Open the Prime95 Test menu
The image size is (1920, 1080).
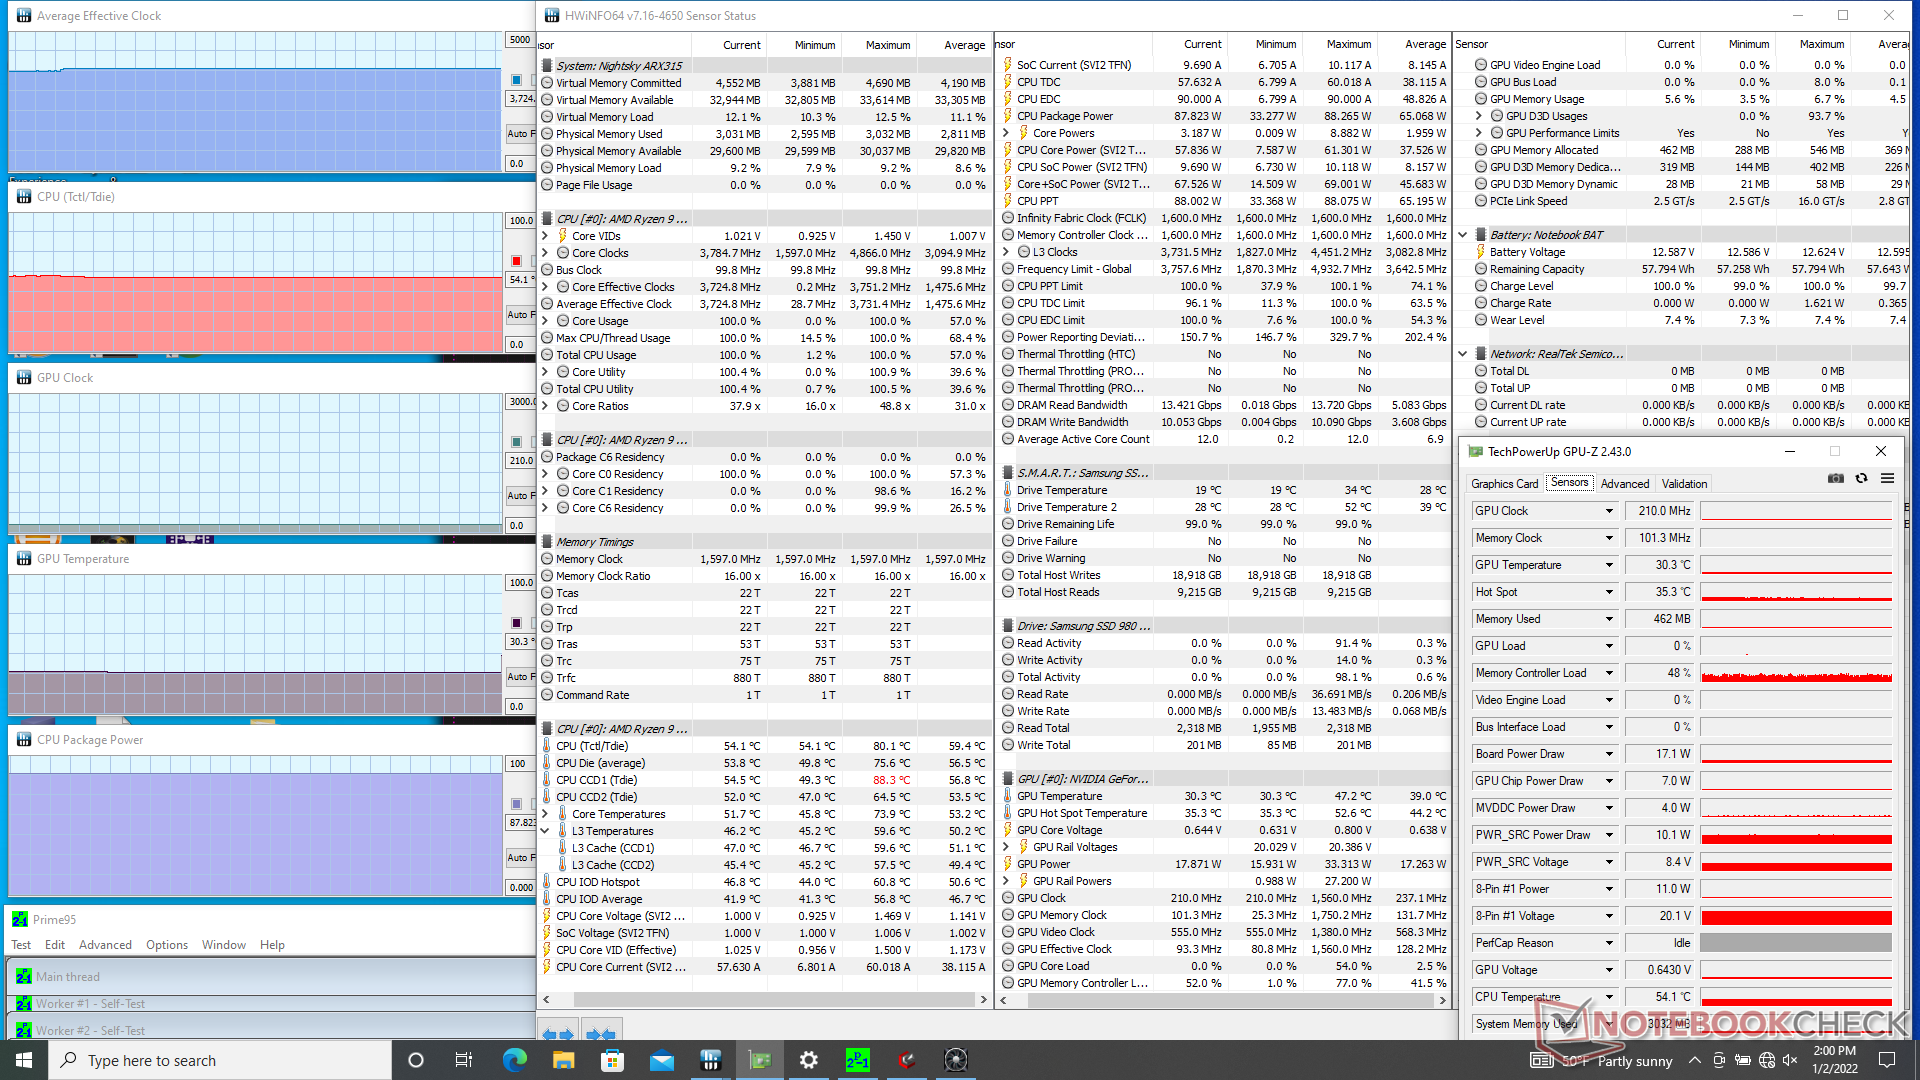click(x=21, y=945)
